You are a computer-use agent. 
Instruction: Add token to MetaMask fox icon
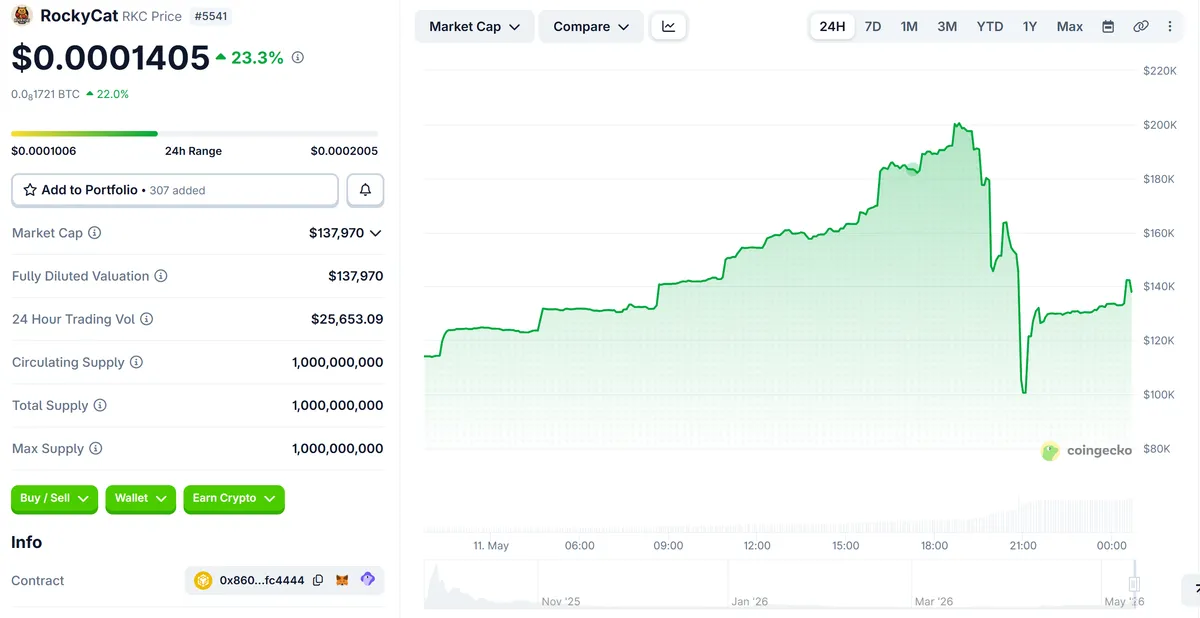(342, 580)
